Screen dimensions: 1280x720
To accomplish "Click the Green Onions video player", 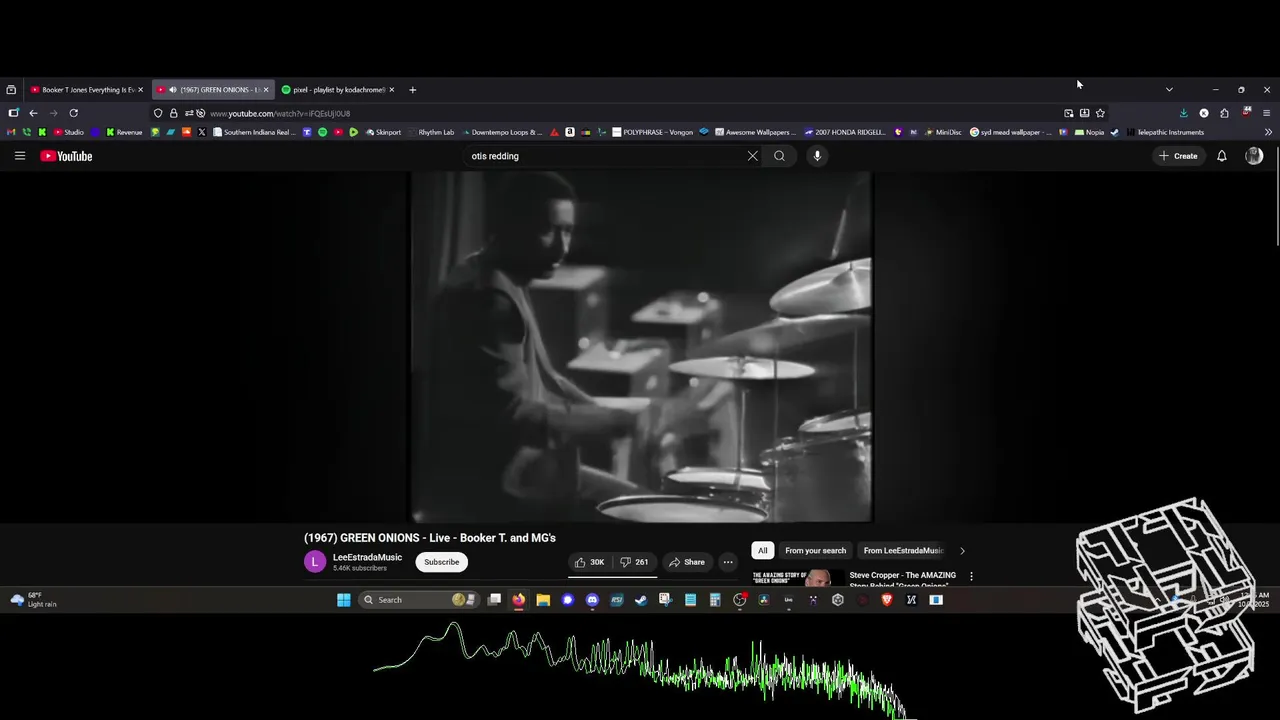I will (x=641, y=347).
